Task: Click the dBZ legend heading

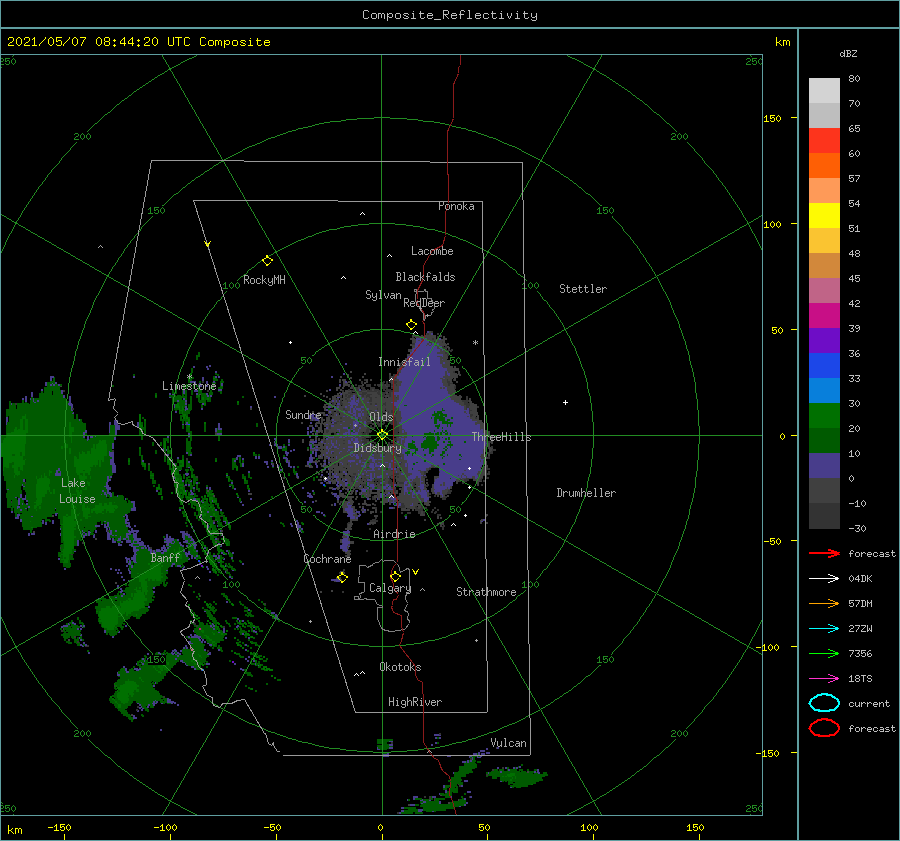Action: (848, 53)
